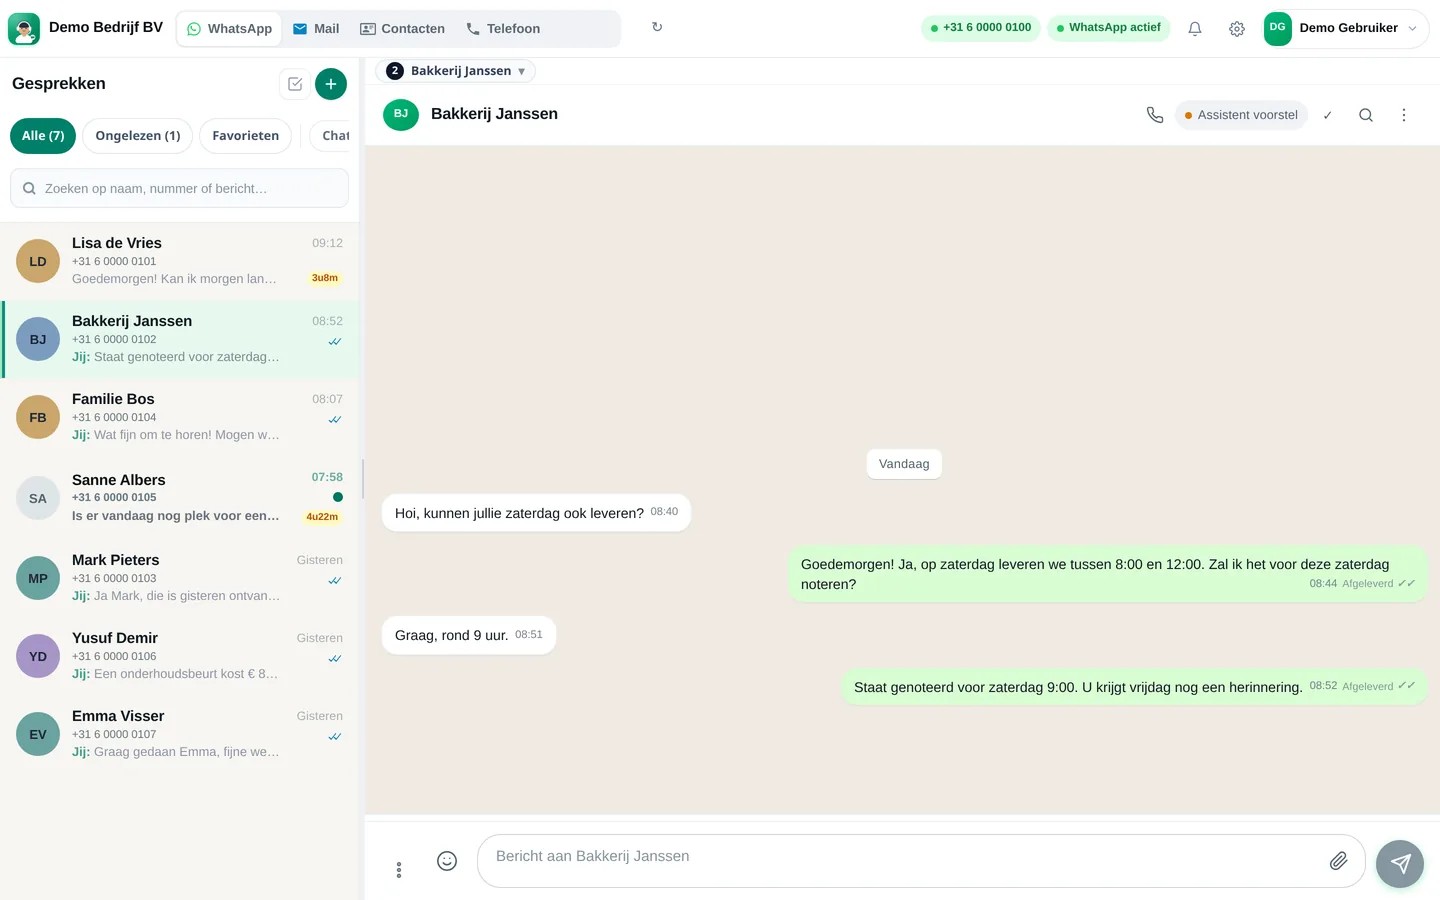
Task: Click the DG user avatar
Action: coord(1278,28)
